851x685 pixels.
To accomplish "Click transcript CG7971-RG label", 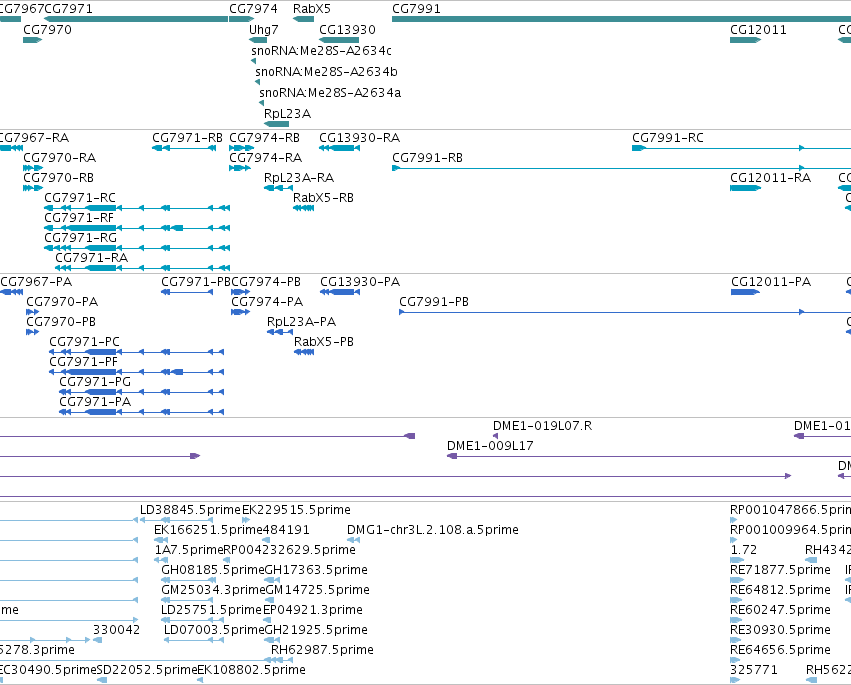I will point(80,238).
